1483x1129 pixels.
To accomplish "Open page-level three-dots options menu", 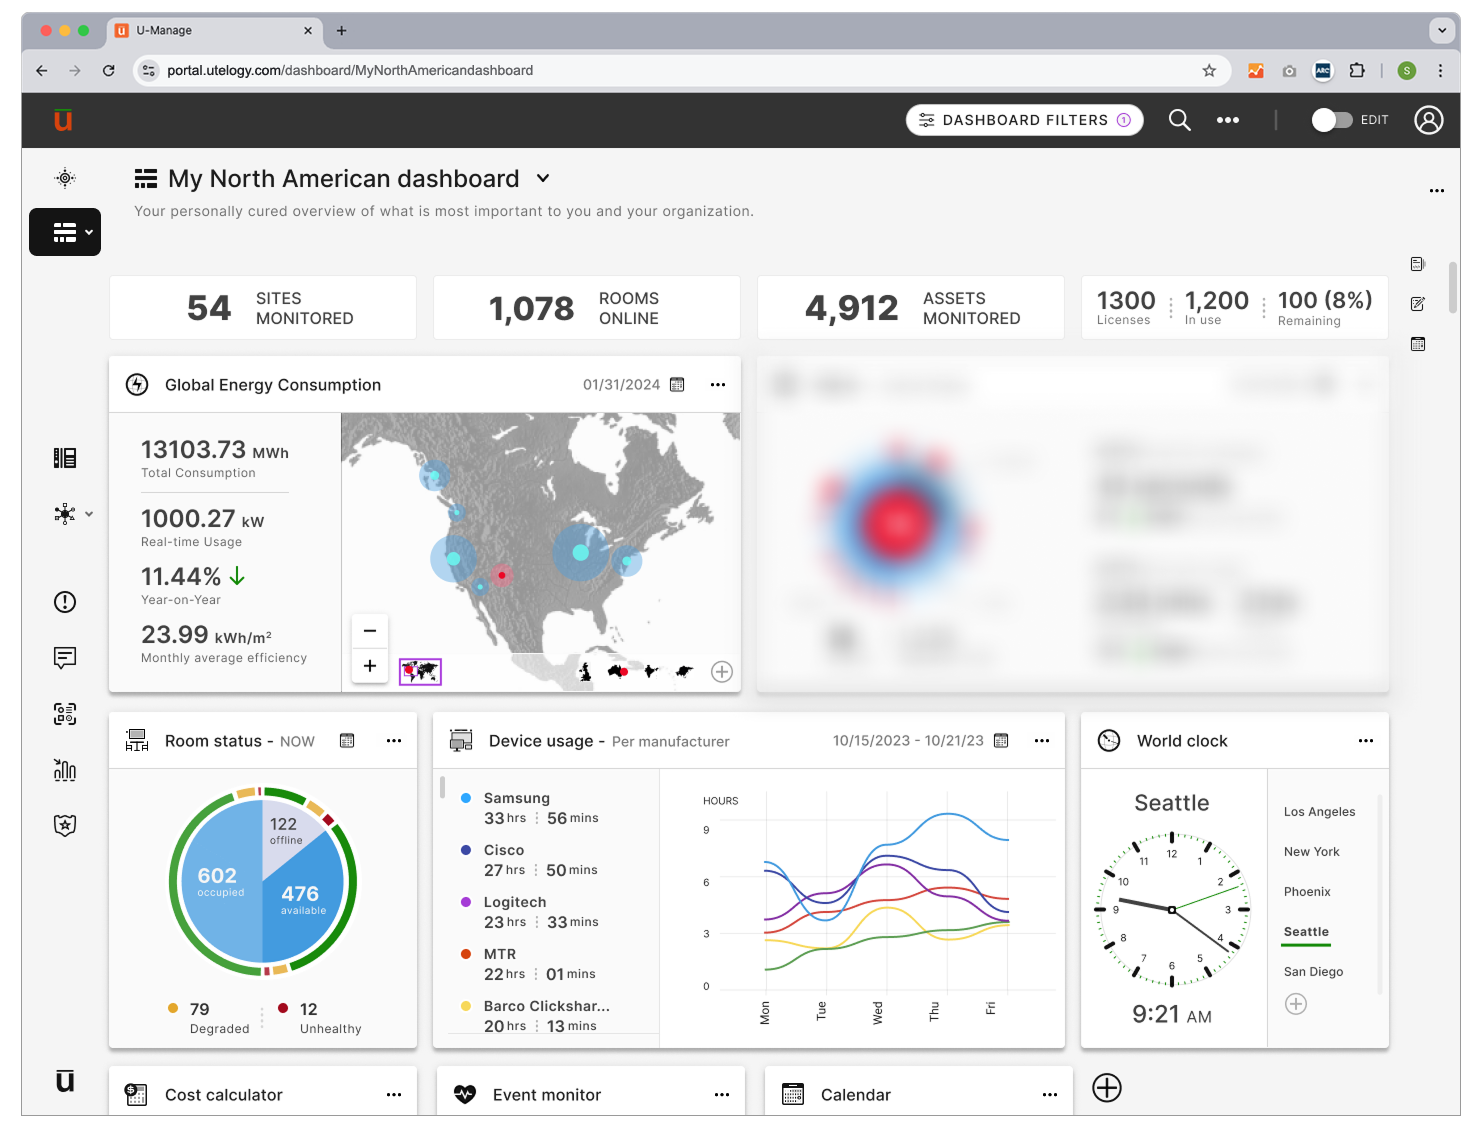I will [1437, 190].
